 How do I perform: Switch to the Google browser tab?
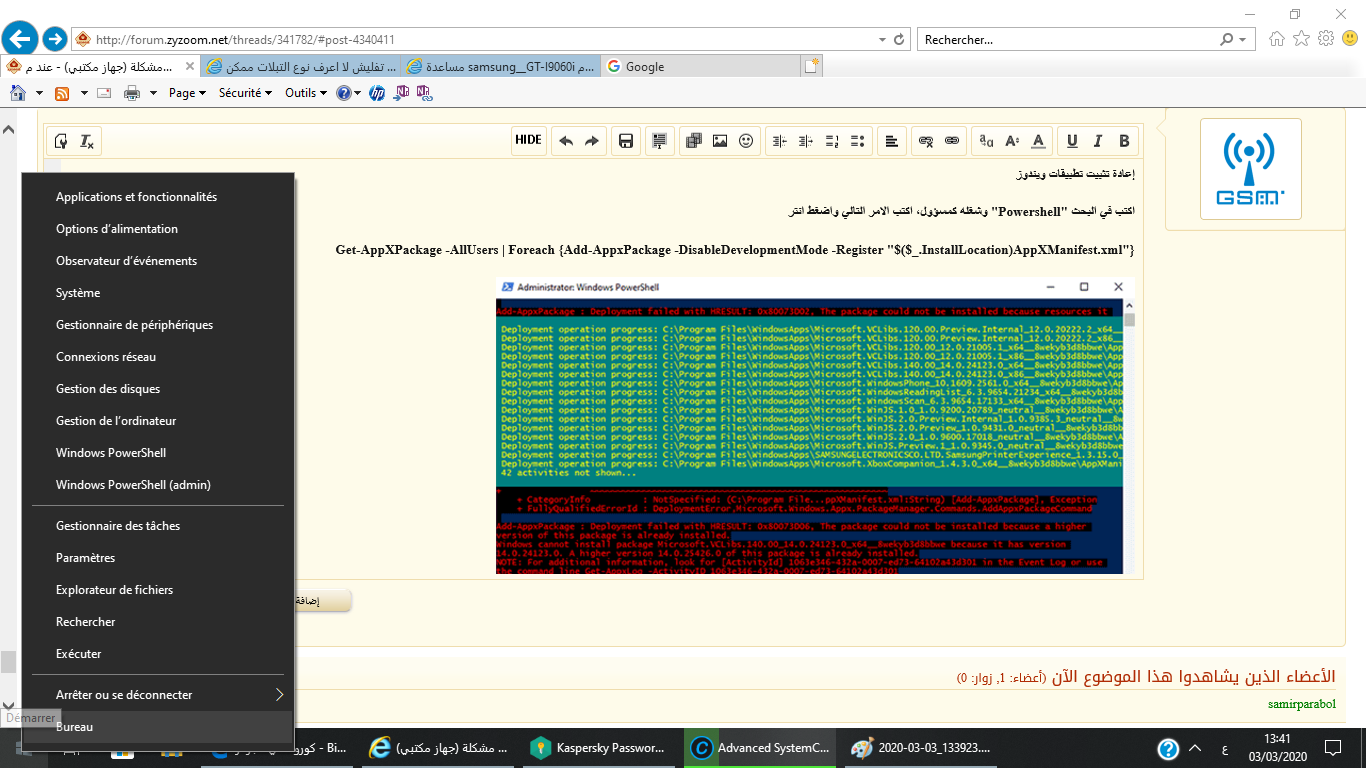pos(700,67)
